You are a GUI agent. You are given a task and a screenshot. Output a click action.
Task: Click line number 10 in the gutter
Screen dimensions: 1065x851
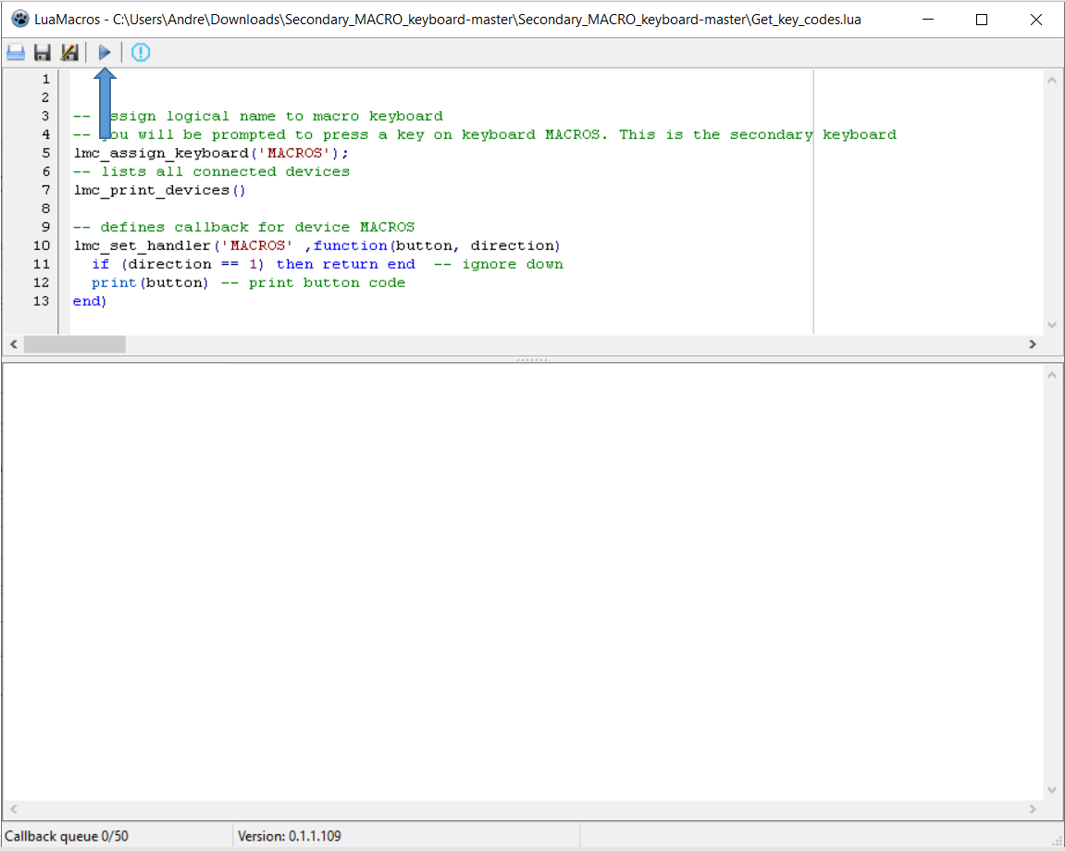click(41, 245)
